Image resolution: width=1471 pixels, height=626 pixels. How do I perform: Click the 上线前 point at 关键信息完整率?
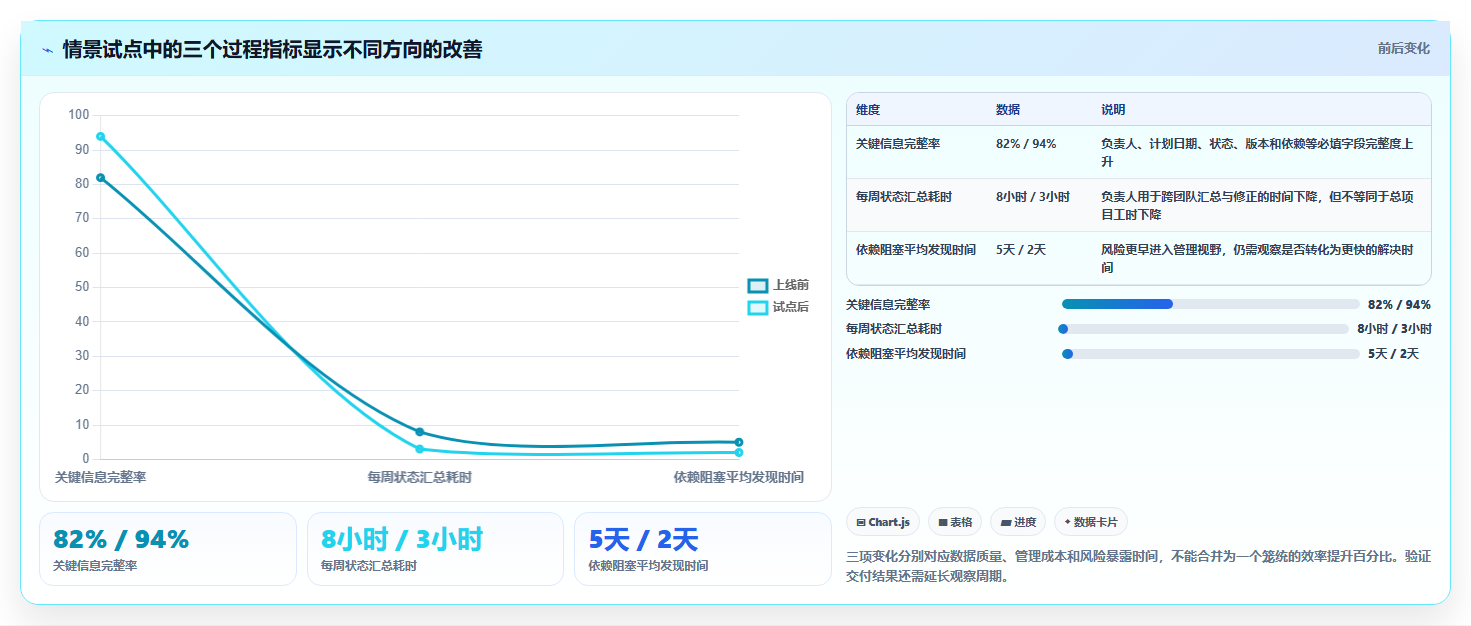pos(100,178)
